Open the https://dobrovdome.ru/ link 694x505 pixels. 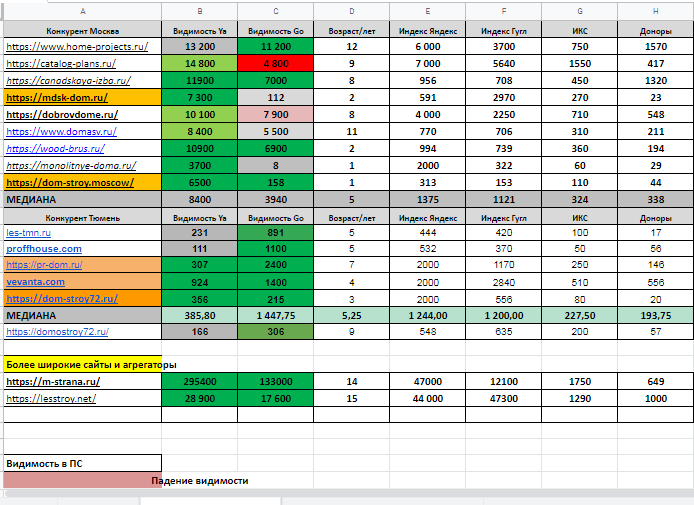[62, 115]
